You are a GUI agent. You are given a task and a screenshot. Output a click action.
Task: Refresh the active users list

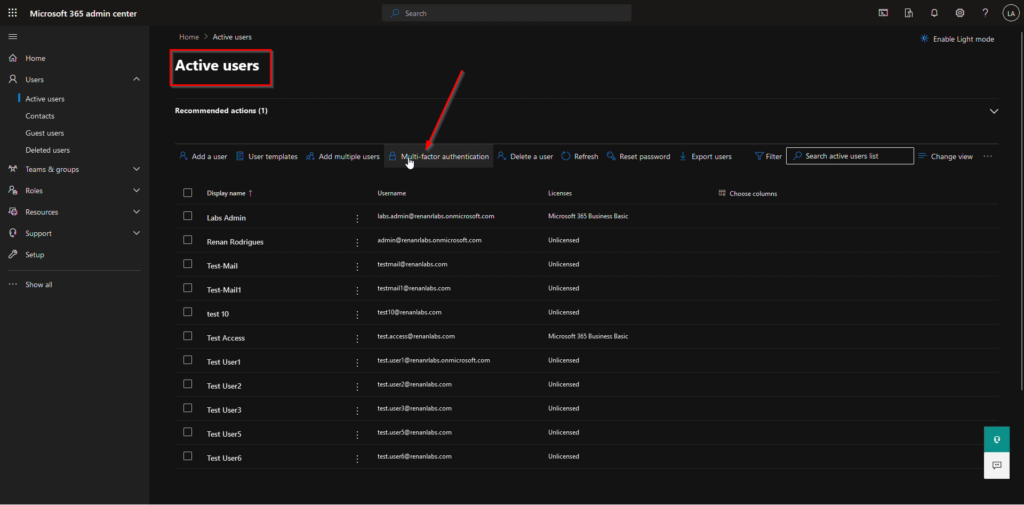pyautogui.click(x=579, y=157)
